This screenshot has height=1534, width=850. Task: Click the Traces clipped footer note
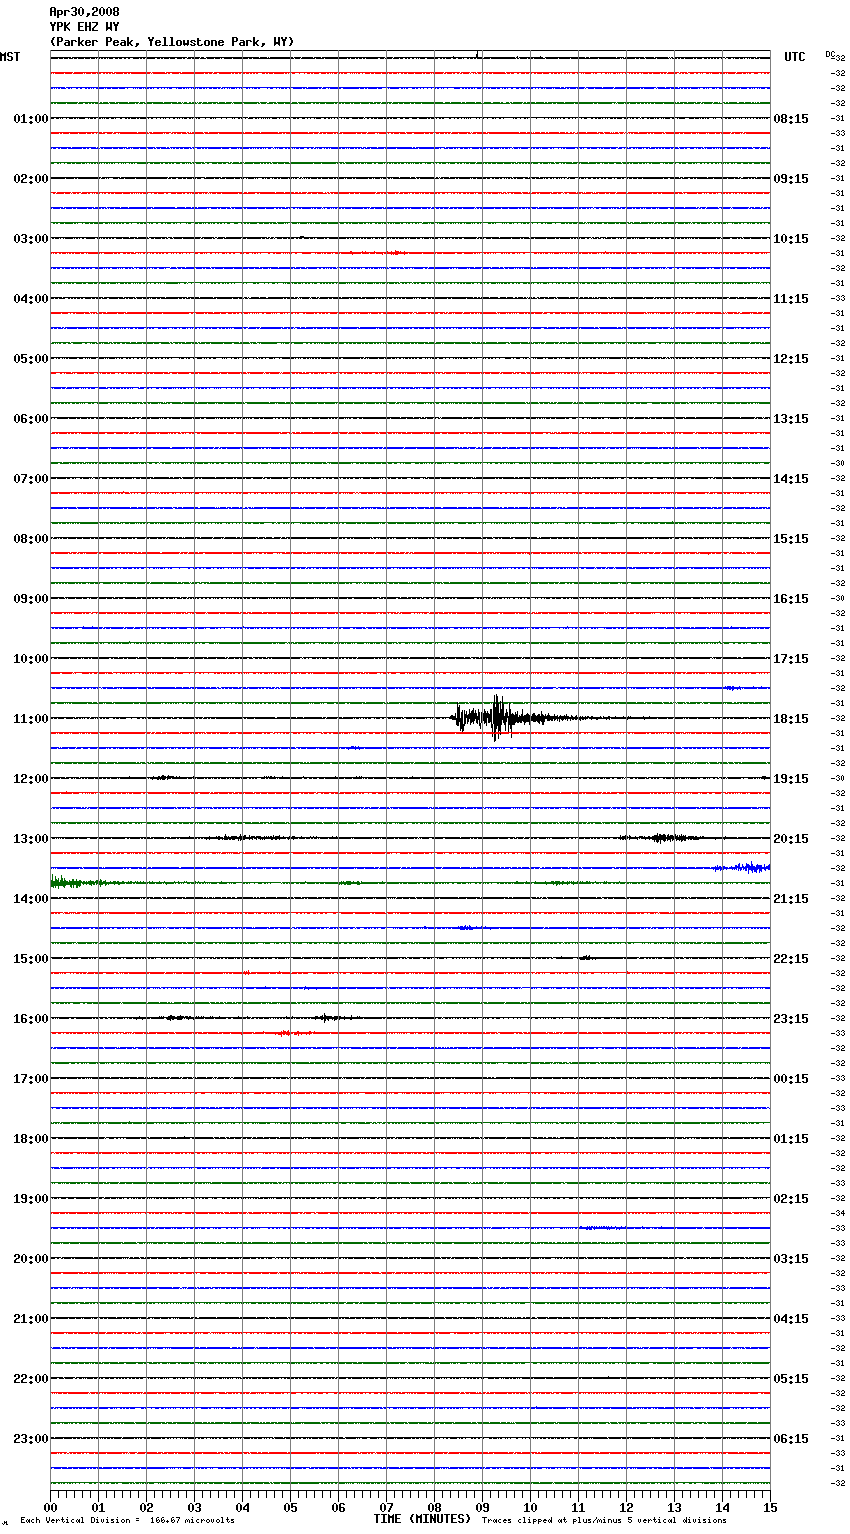tap(604, 1520)
